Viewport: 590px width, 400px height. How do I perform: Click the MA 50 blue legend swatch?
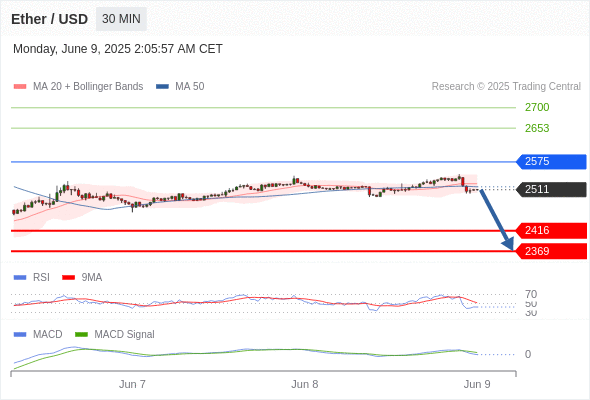(162, 87)
